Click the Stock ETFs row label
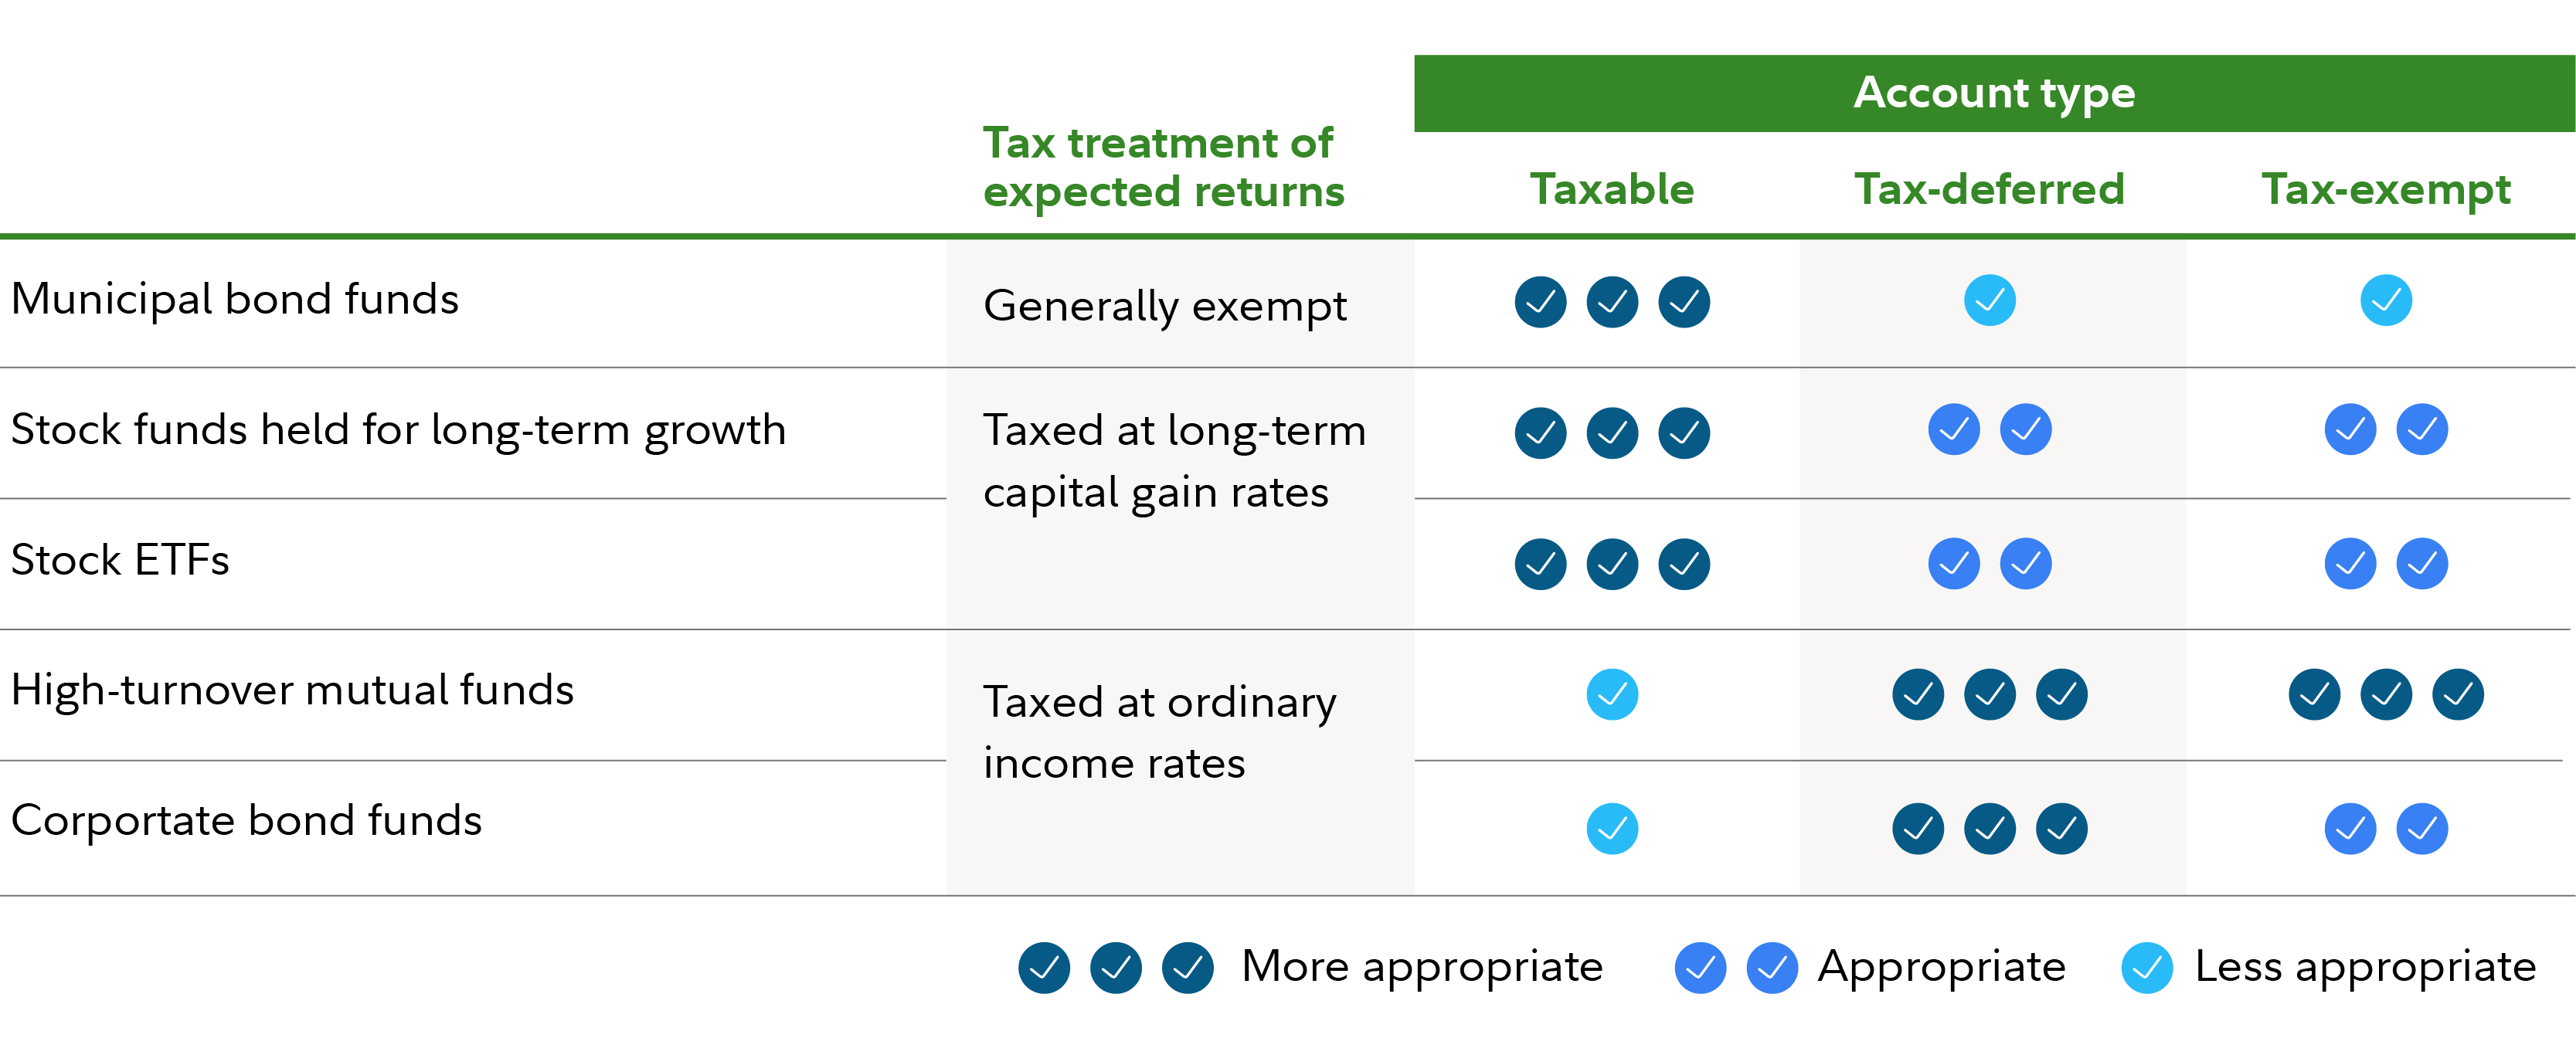The width and height of the screenshot is (2576, 1038). click(120, 560)
